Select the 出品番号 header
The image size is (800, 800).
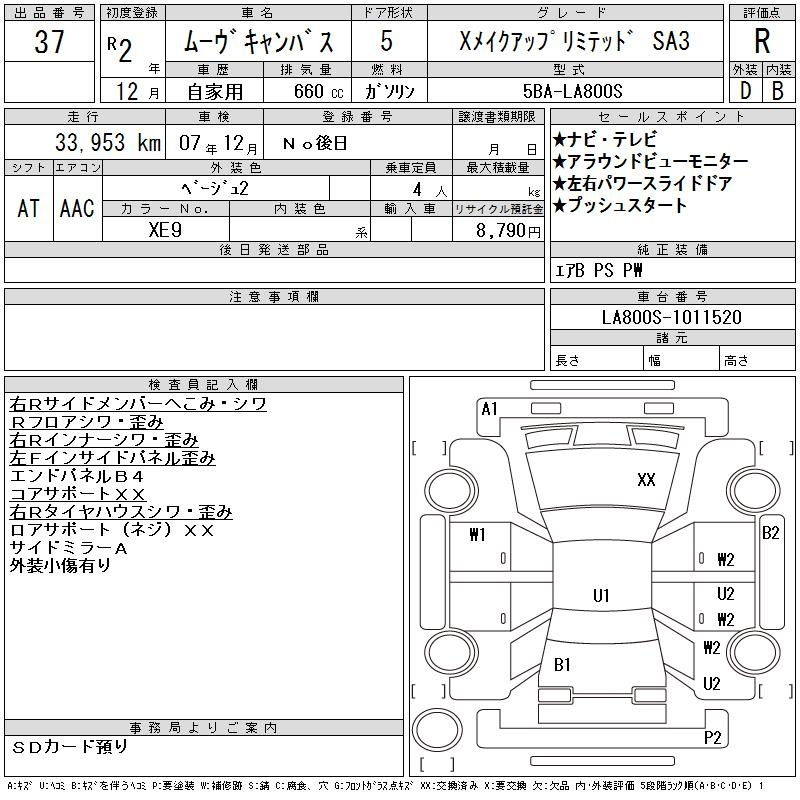point(49,13)
